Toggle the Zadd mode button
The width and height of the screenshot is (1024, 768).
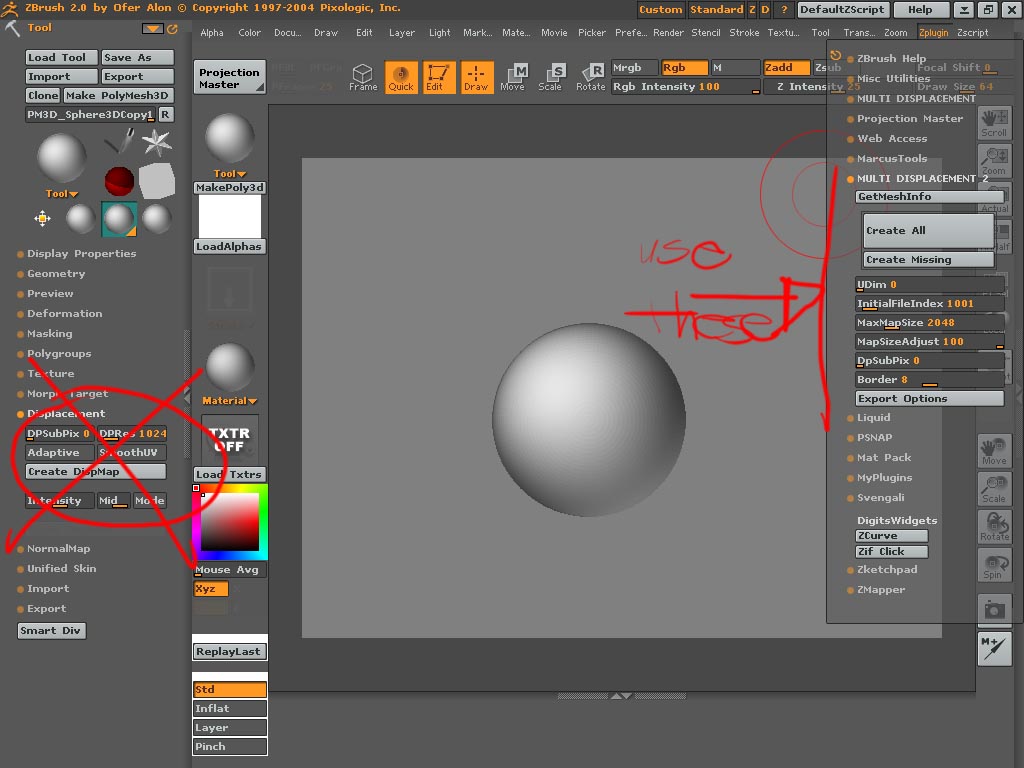(x=785, y=68)
